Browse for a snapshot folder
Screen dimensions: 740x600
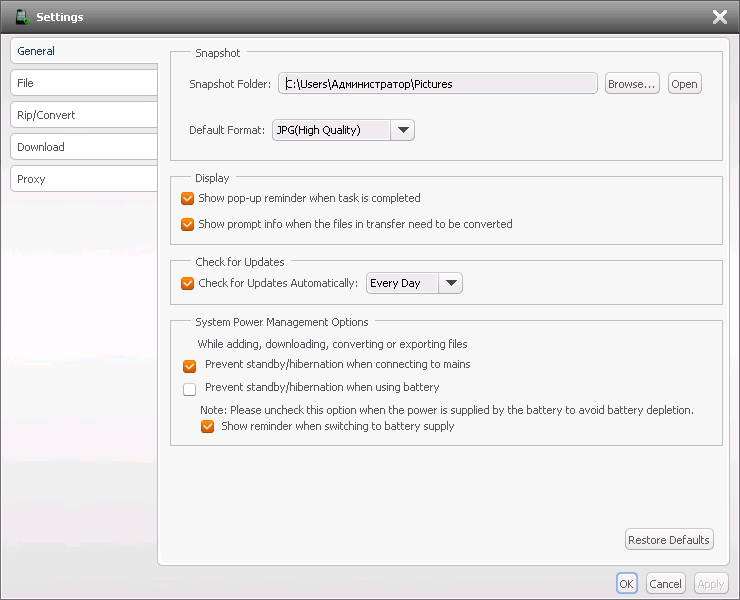point(632,84)
